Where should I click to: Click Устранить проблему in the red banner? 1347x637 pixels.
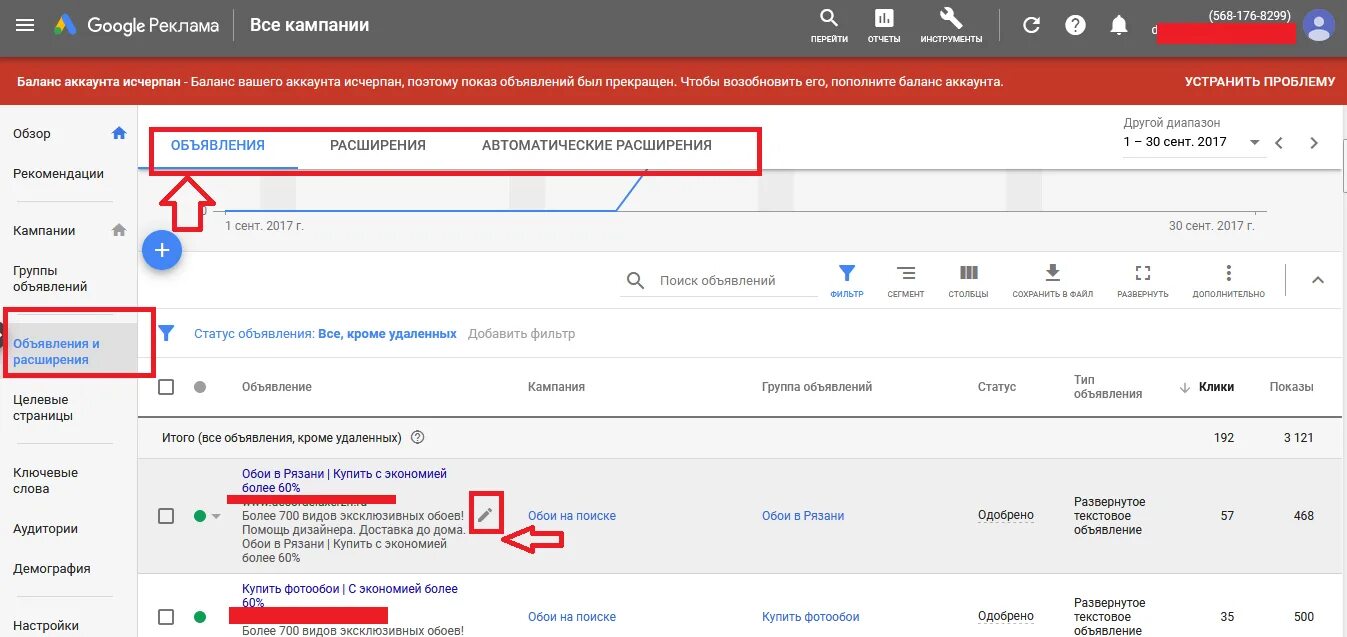(x=1260, y=82)
